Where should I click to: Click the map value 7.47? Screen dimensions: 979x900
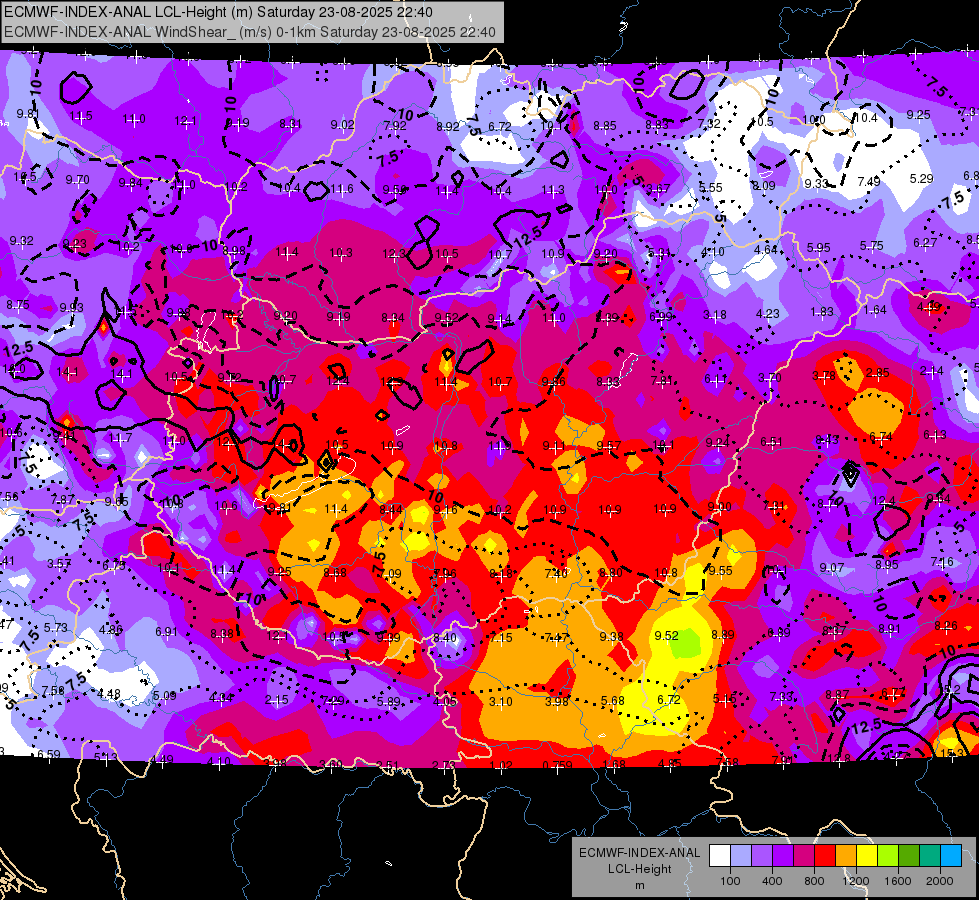coord(556,637)
